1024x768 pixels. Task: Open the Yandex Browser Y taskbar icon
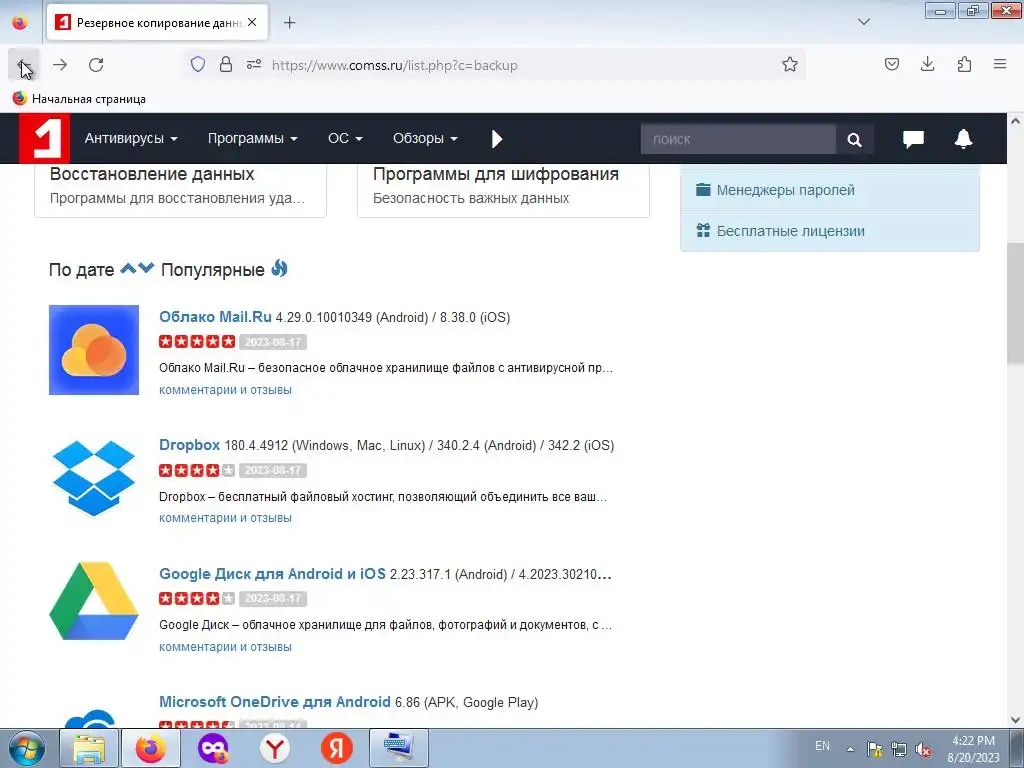point(275,748)
